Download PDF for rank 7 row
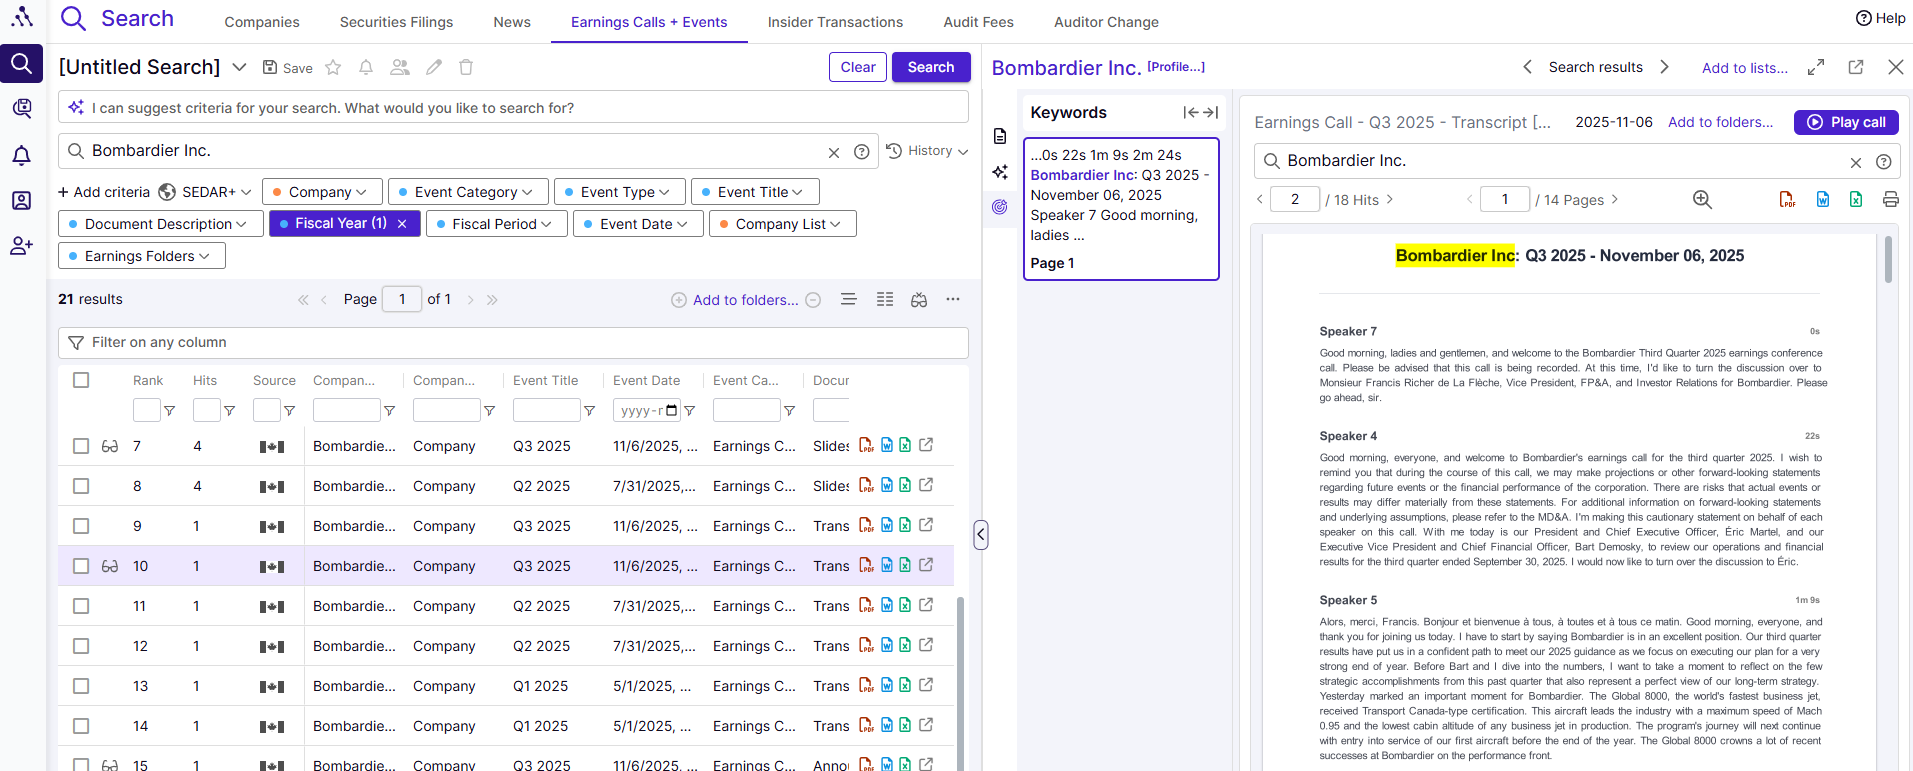This screenshot has width=1913, height=771. pos(866,445)
